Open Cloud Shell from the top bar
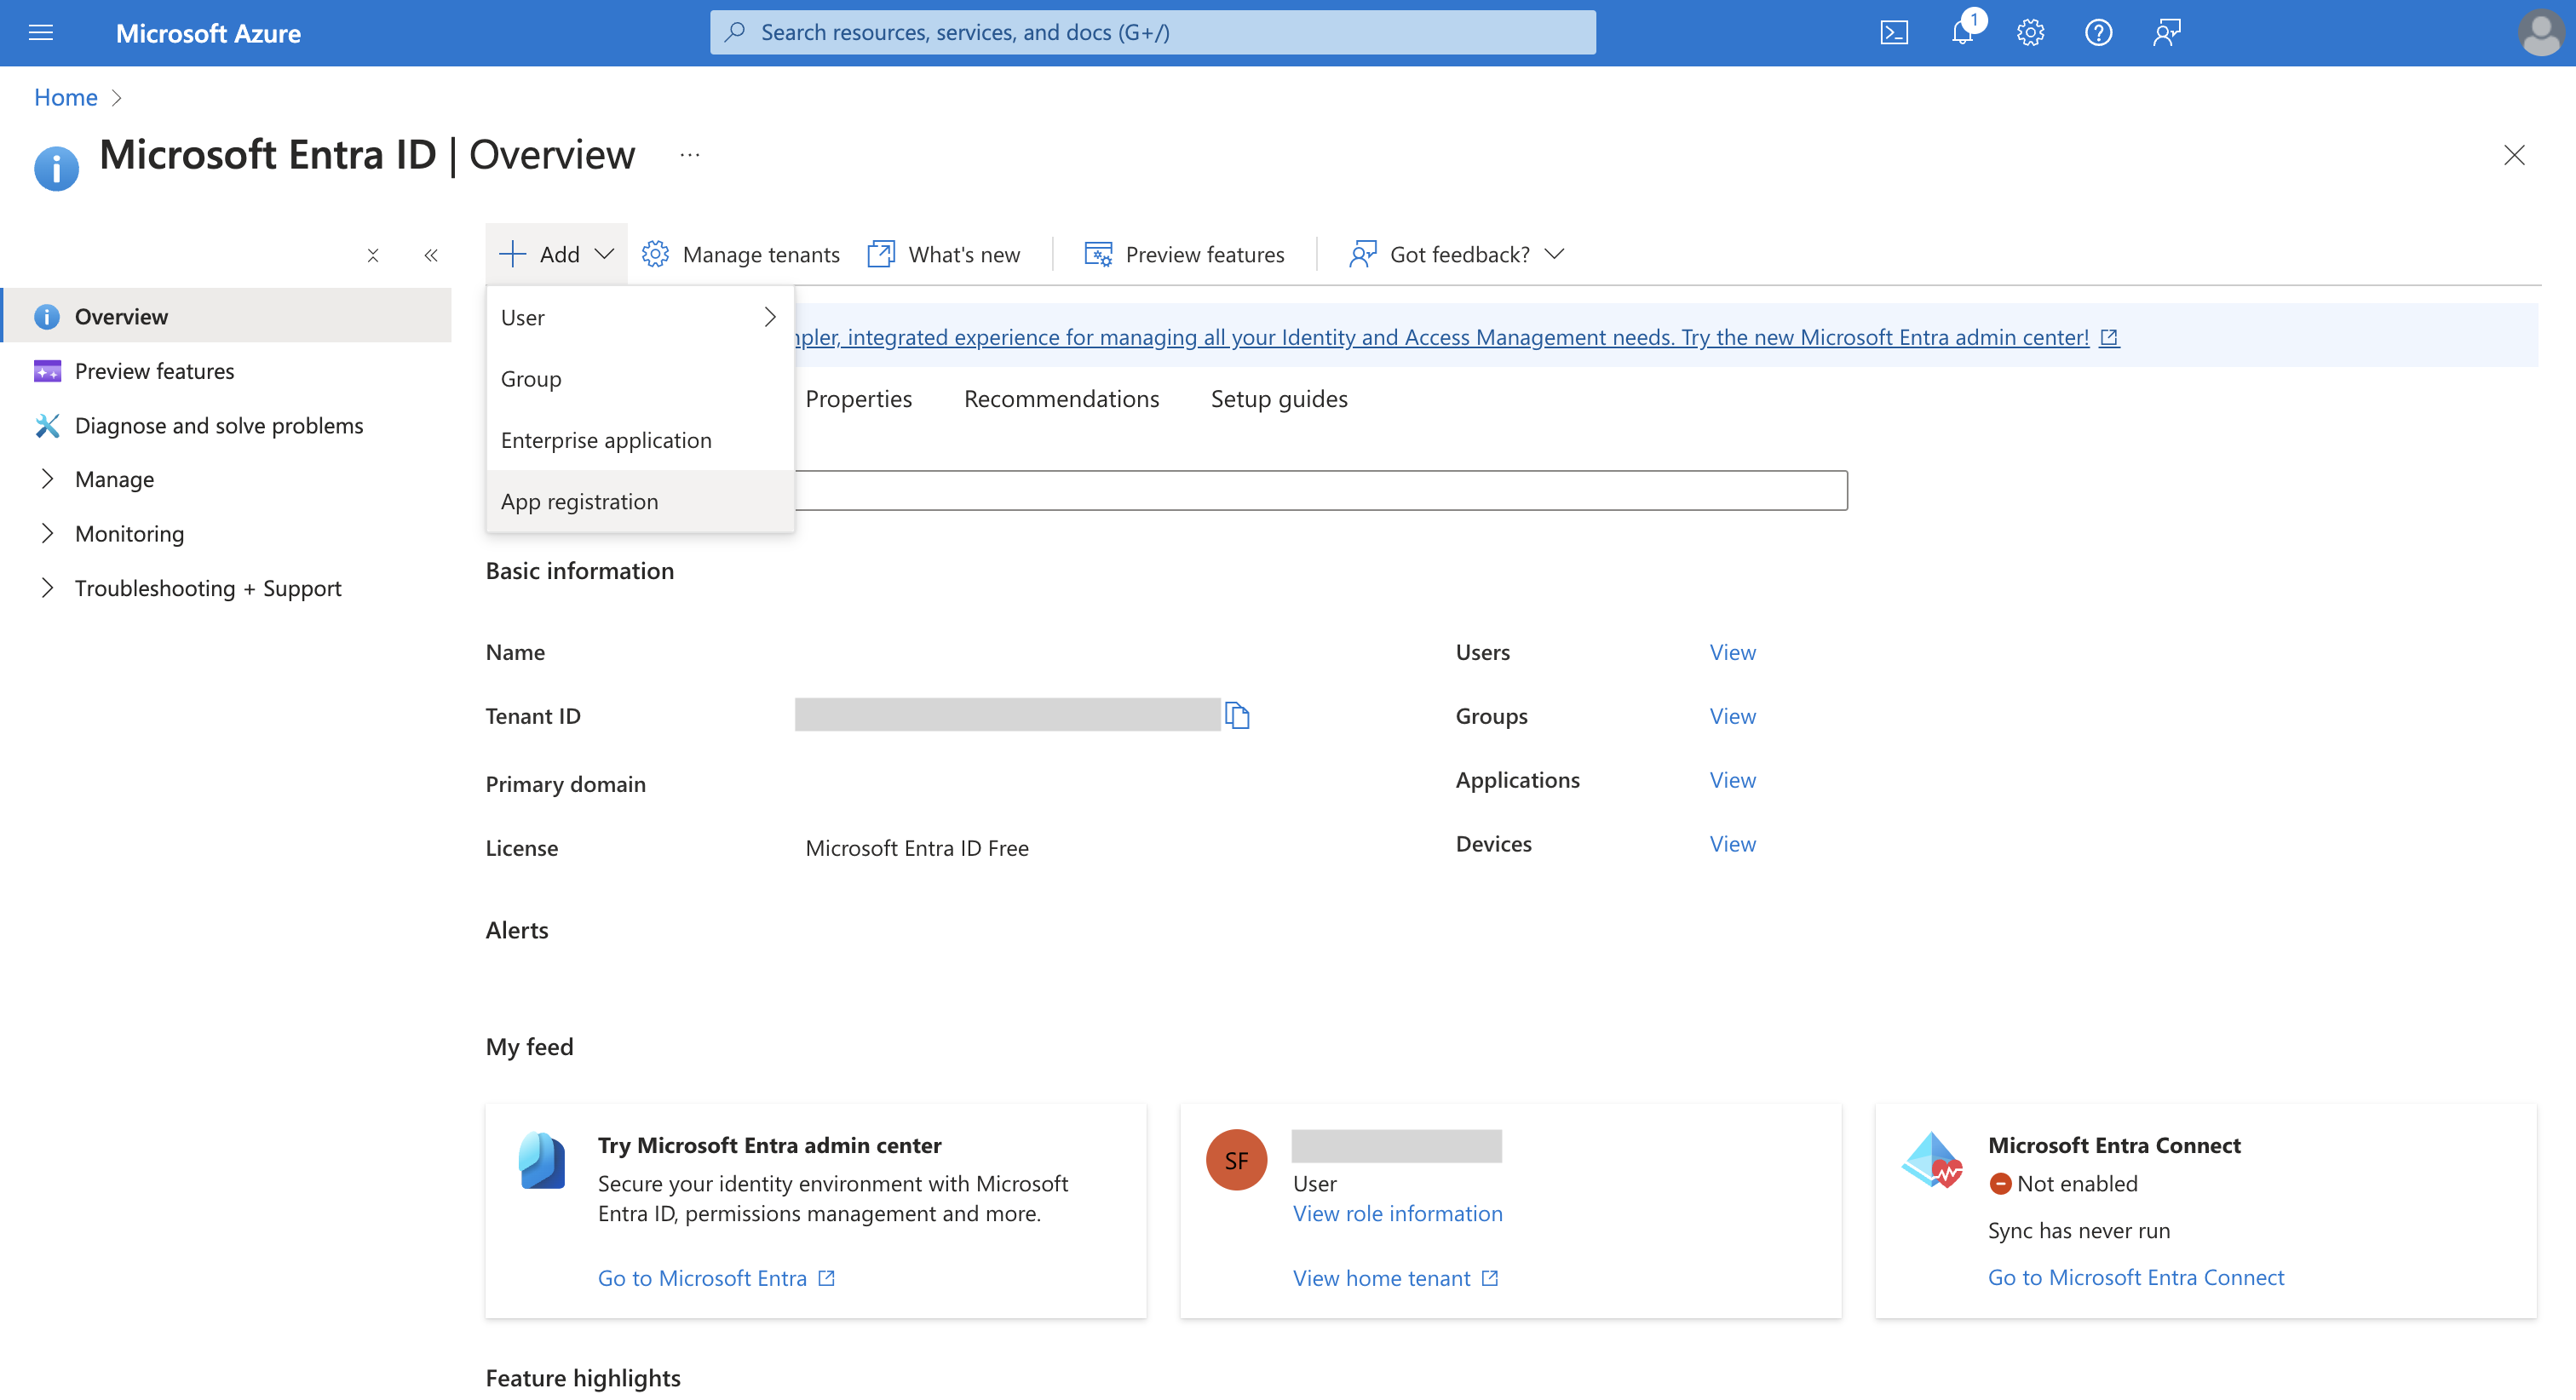Viewport: 2576px width, 1400px height. pyautogui.click(x=1893, y=32)
